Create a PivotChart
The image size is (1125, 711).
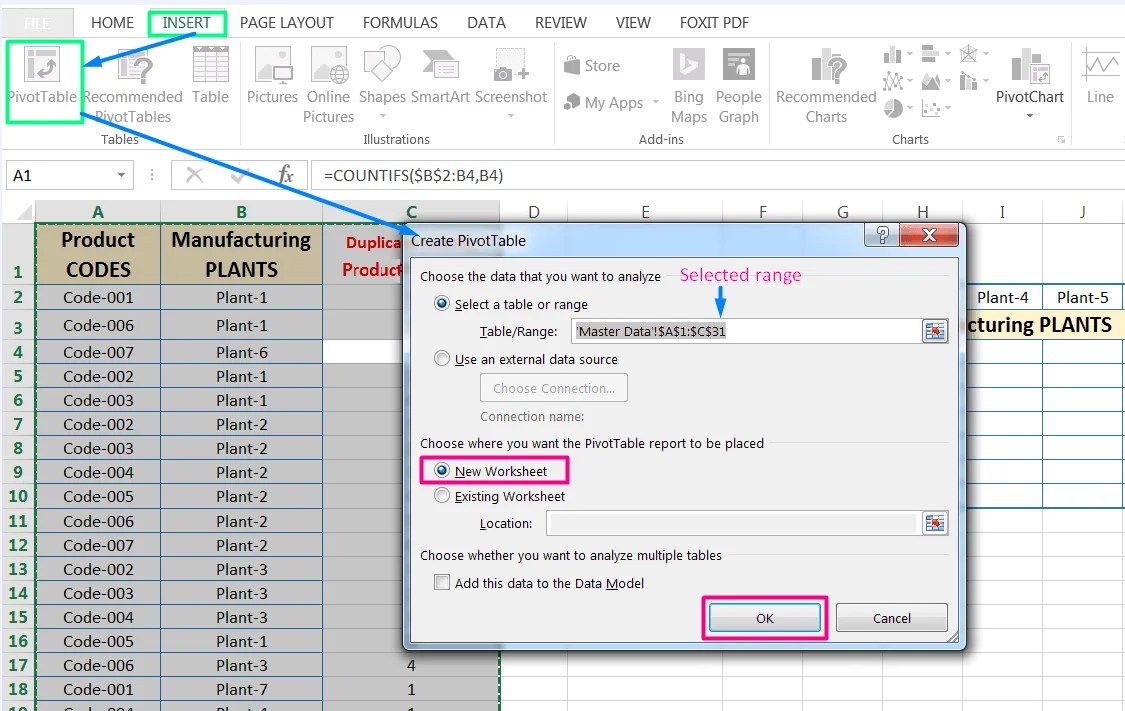pos(1029,80)
